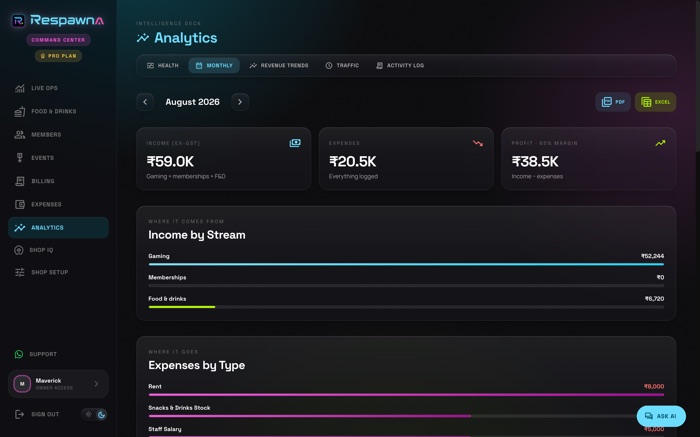
Task: Click the Income by Stream heading
Action: (x=197, y=235)
